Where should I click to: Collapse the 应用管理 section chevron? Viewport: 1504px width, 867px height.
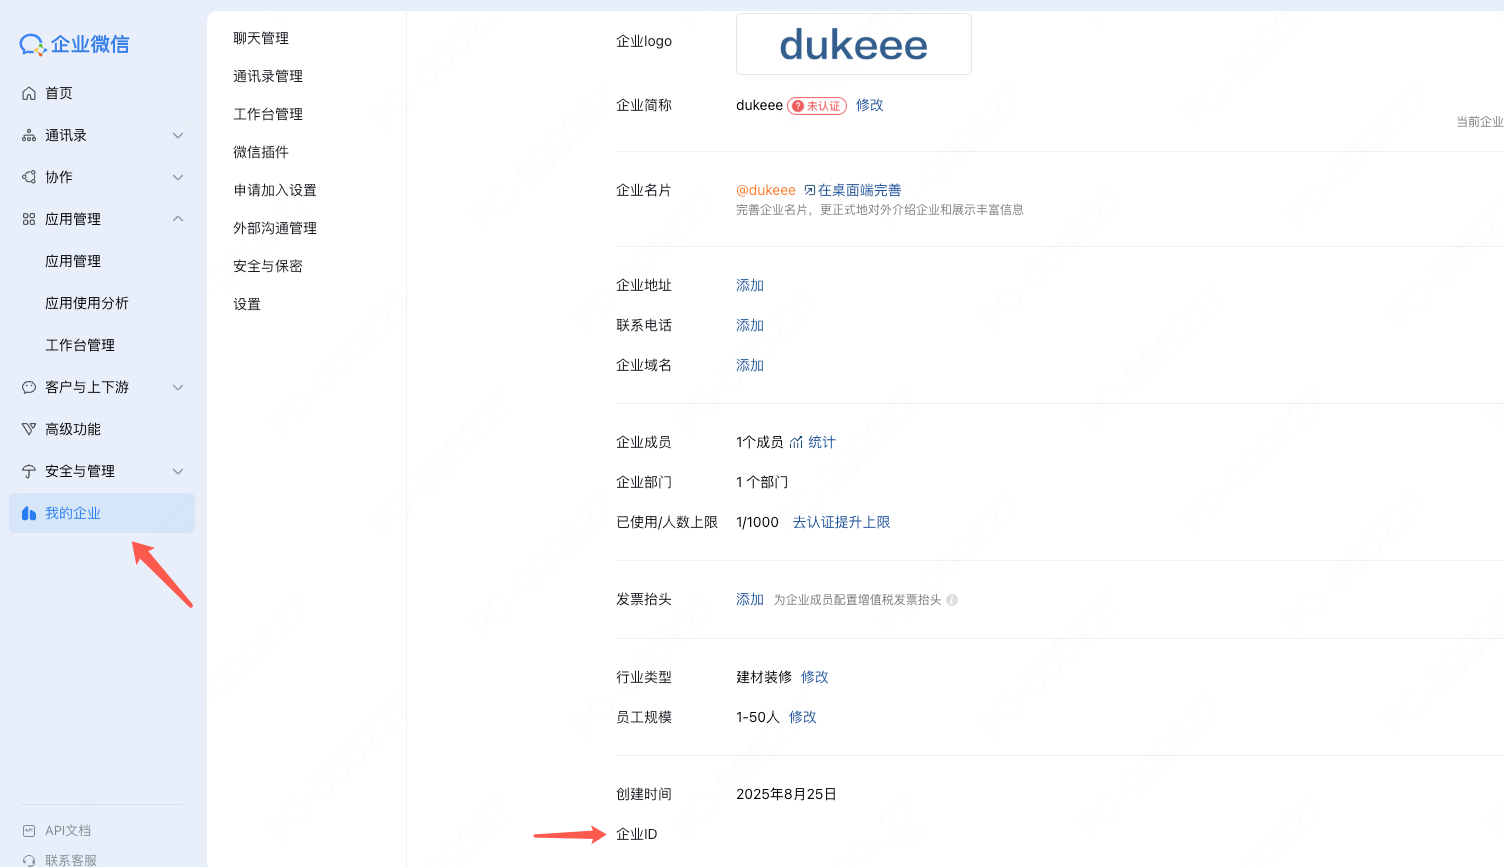pos(178,219)
